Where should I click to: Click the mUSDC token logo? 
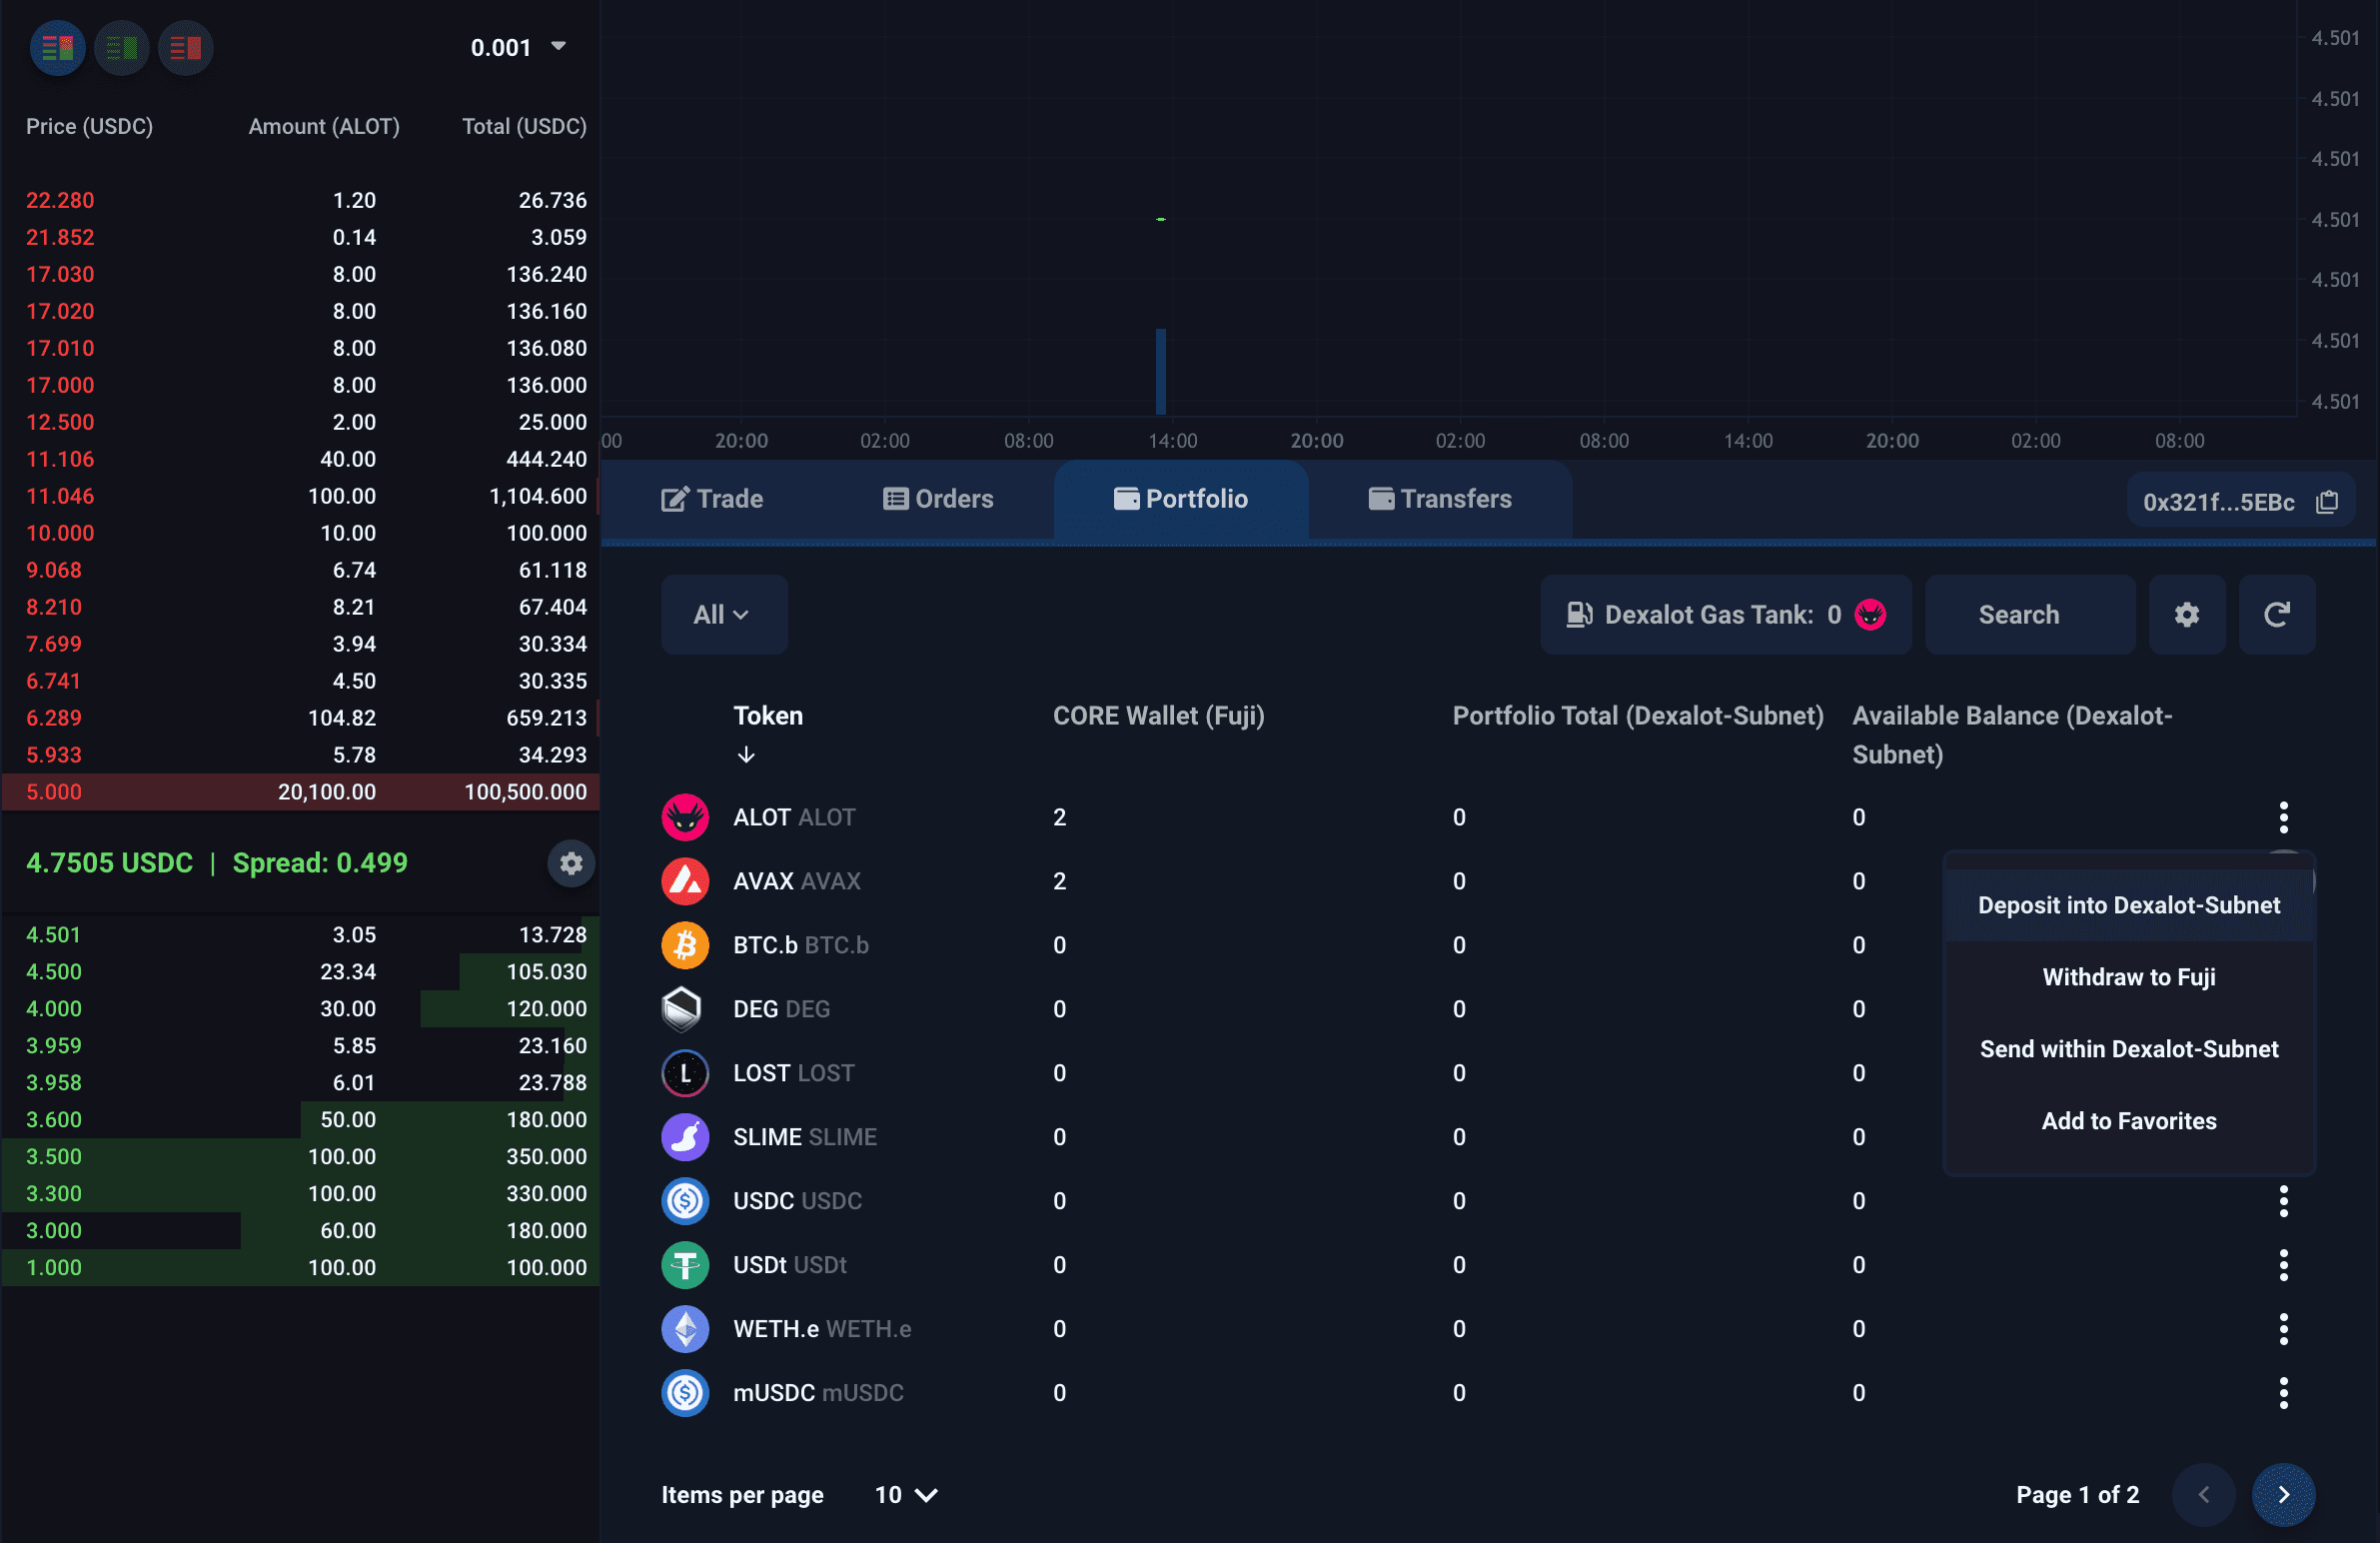(x=685, y=1392)
